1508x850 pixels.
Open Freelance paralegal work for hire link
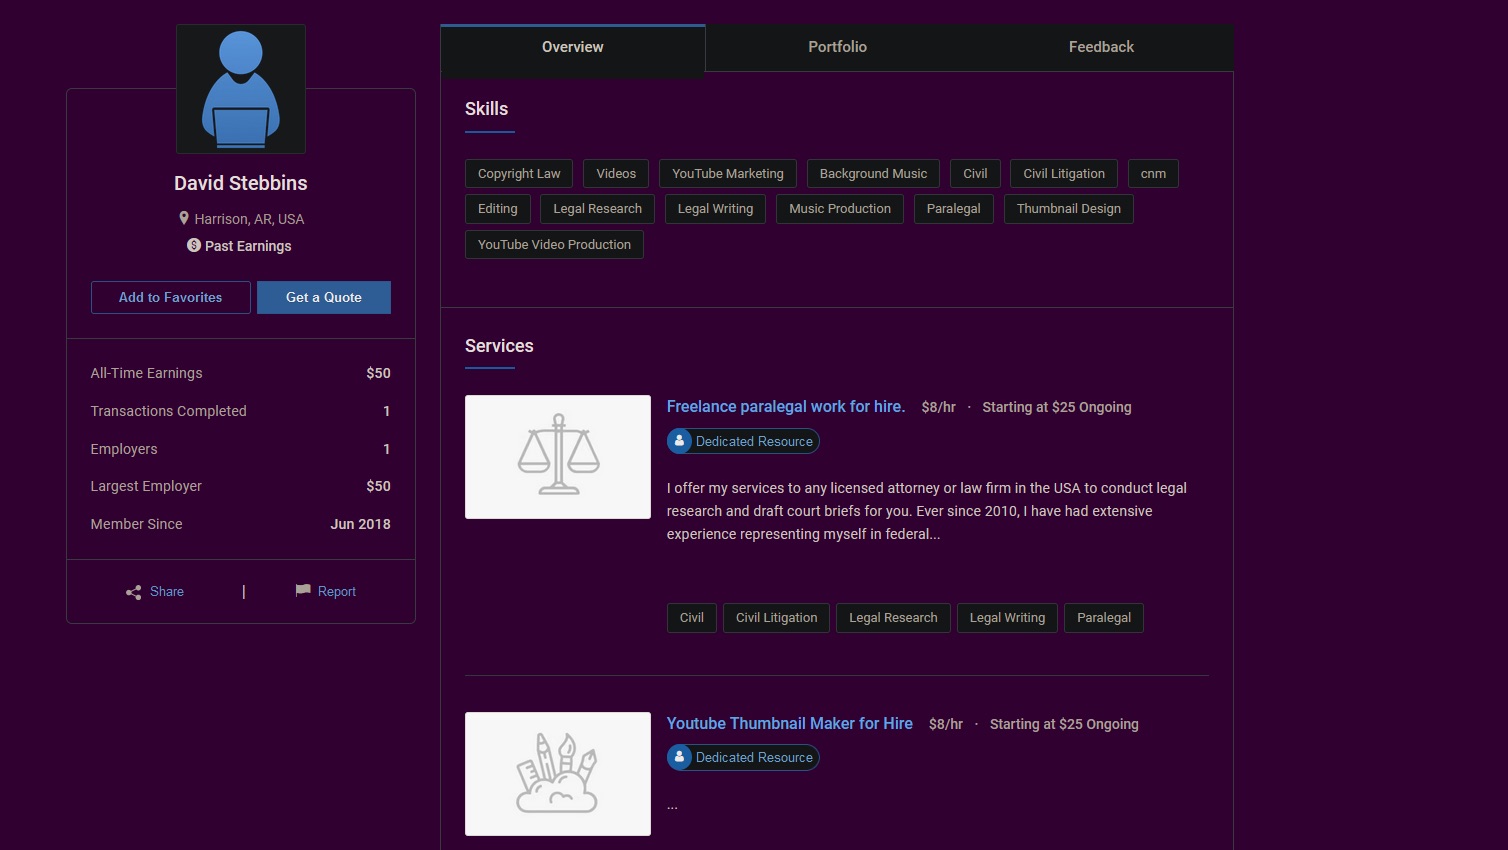click(786, 406)
